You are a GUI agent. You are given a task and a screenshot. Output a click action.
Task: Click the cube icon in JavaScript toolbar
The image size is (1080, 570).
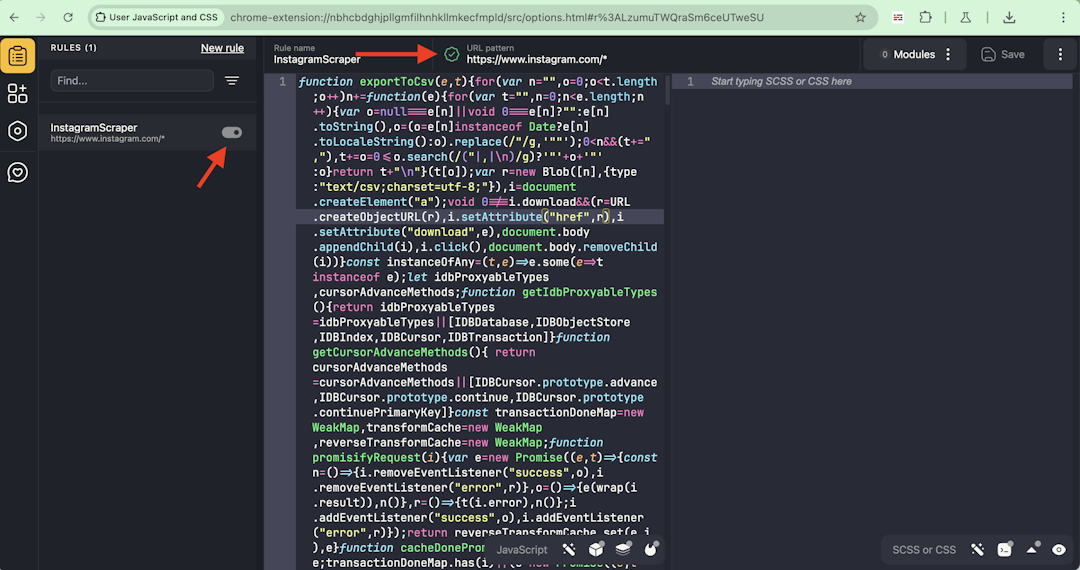click(596, 549)
